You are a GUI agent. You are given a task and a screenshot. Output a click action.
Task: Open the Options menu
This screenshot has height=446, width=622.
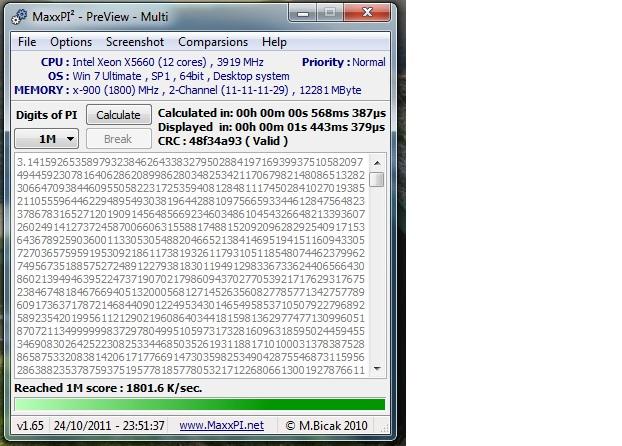pyautogui.click(x=71, y=42)
